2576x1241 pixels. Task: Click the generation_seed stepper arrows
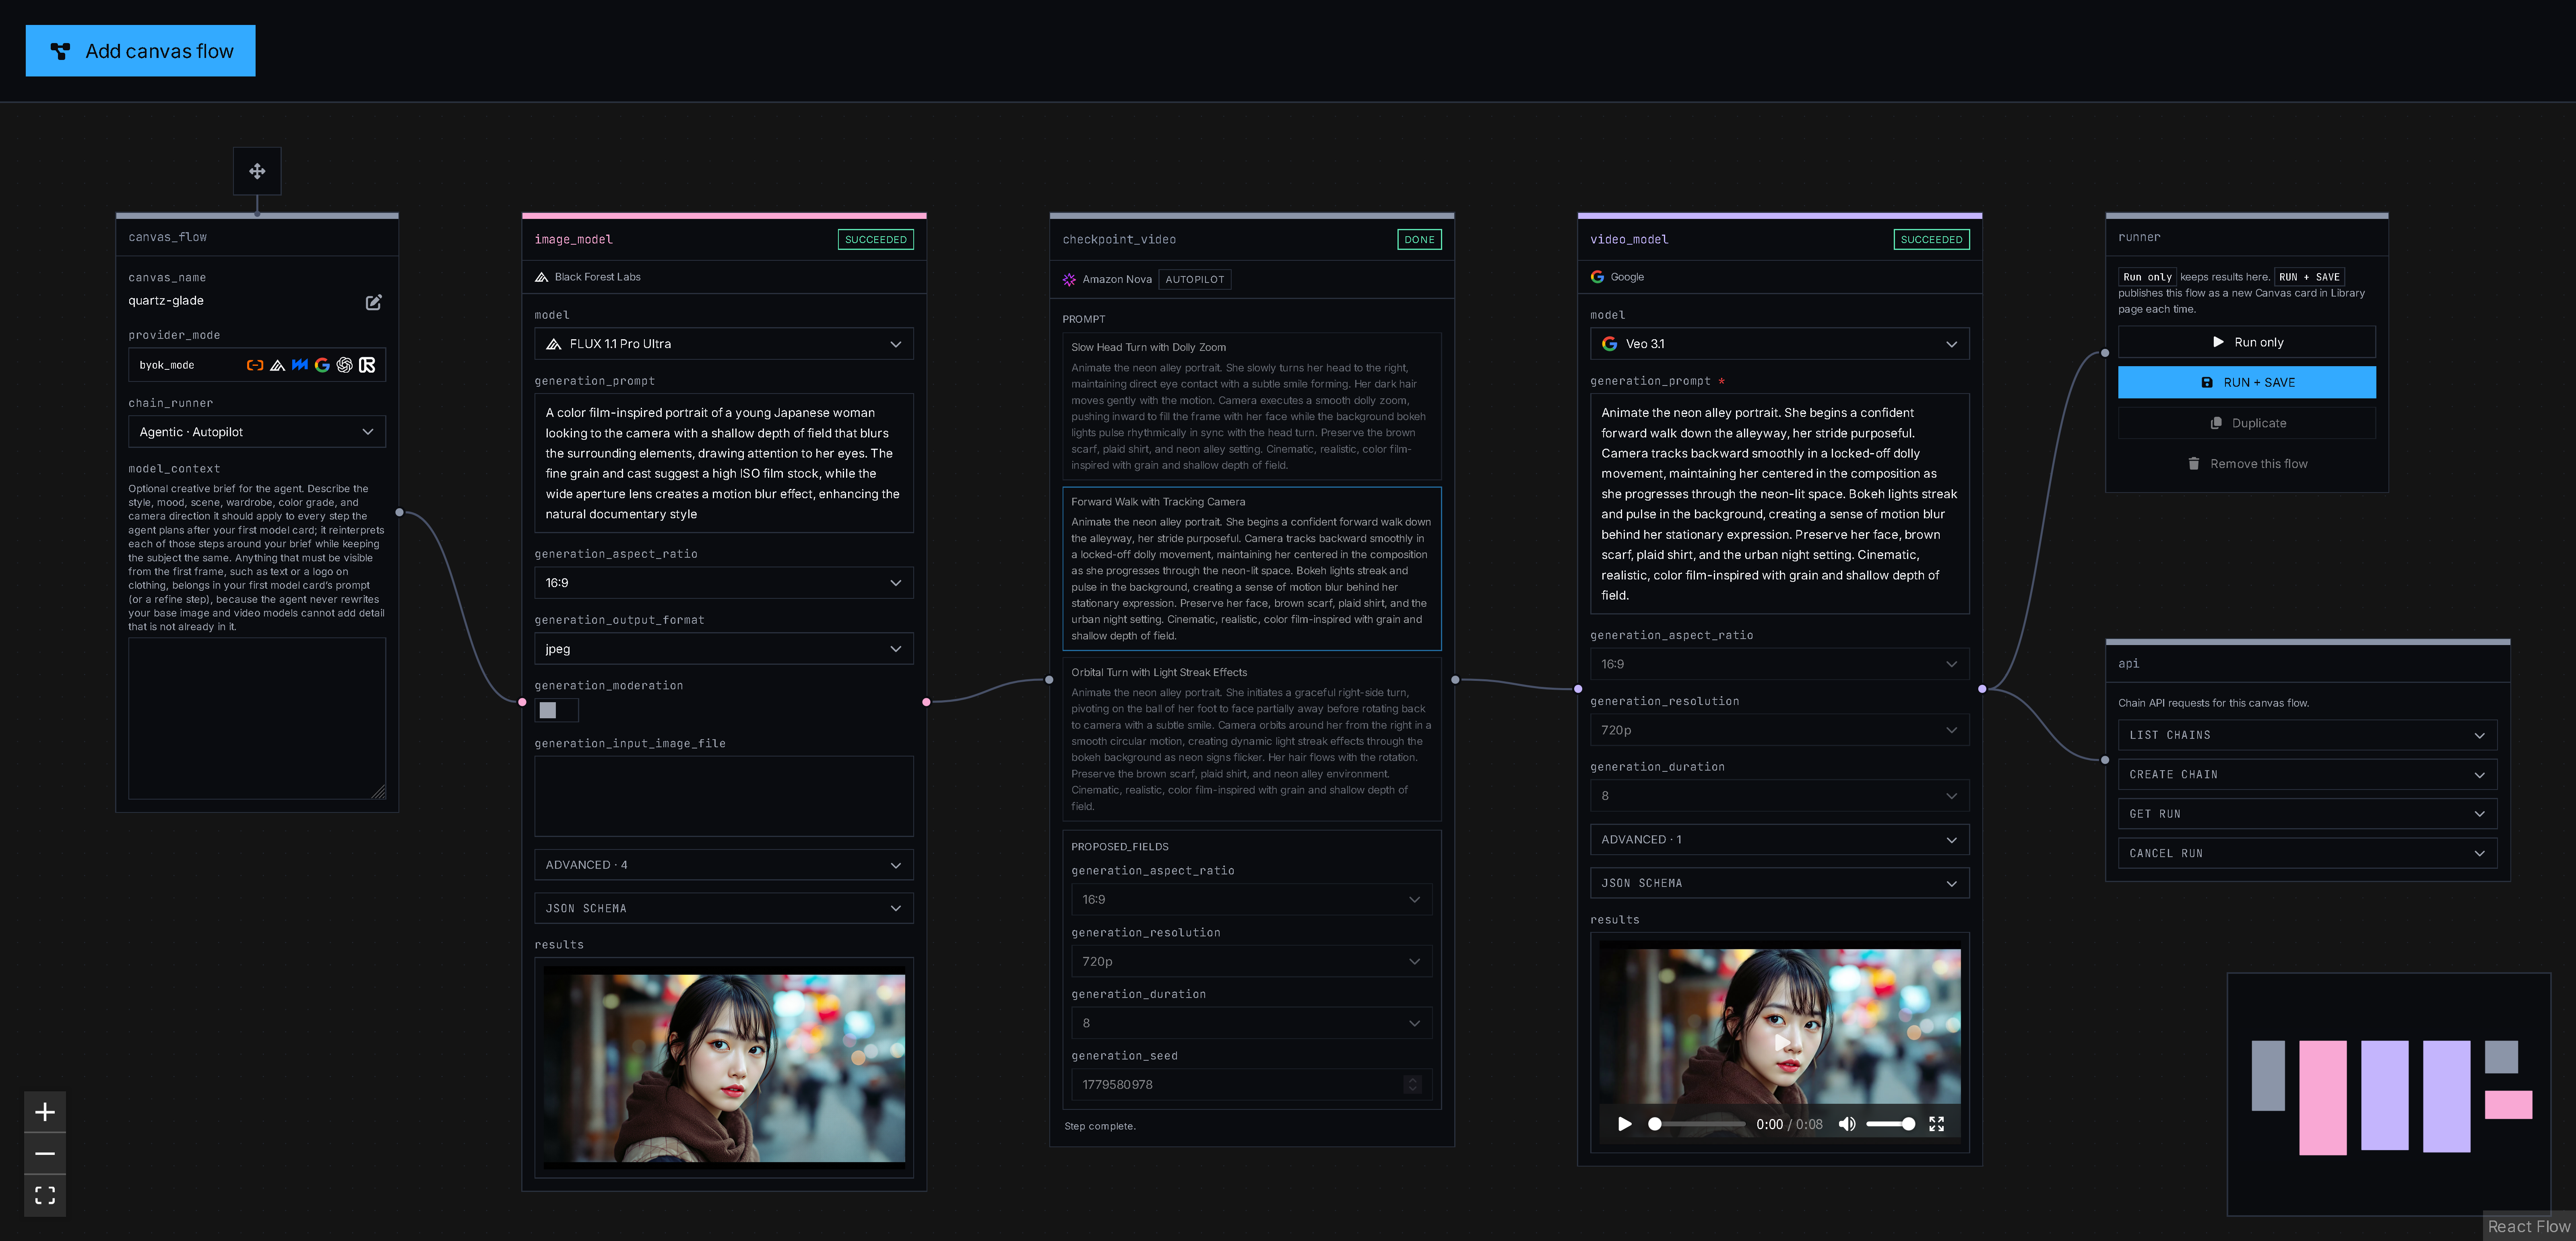pyautogui.click(x=1413, y=1085)
